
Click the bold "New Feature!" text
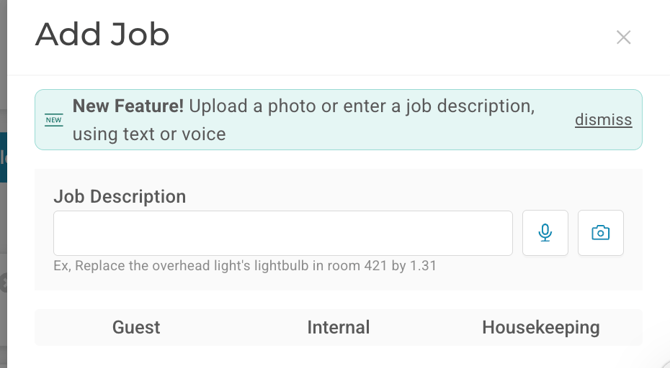tap(128, 106)
